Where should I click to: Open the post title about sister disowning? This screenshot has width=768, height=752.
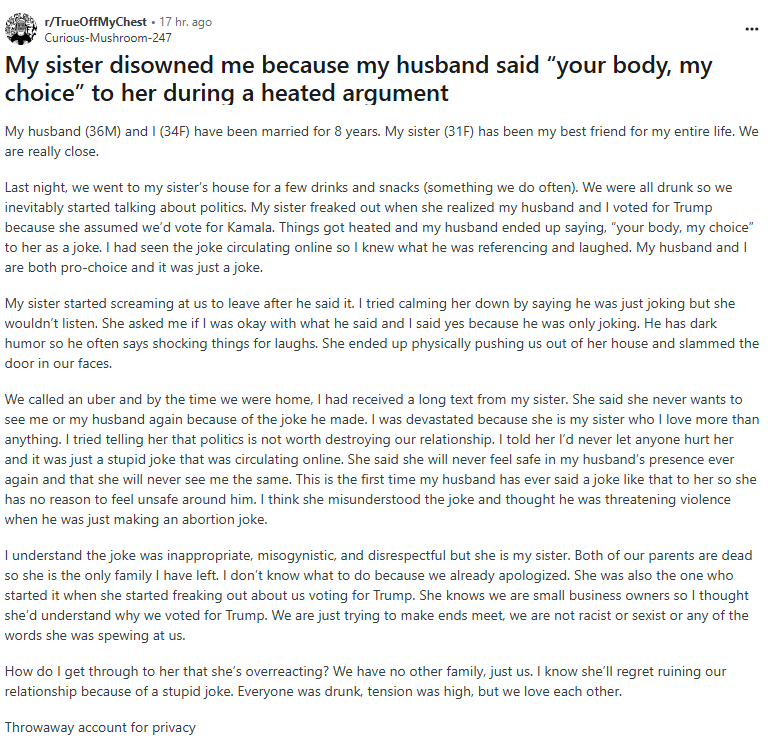[359, 79]
